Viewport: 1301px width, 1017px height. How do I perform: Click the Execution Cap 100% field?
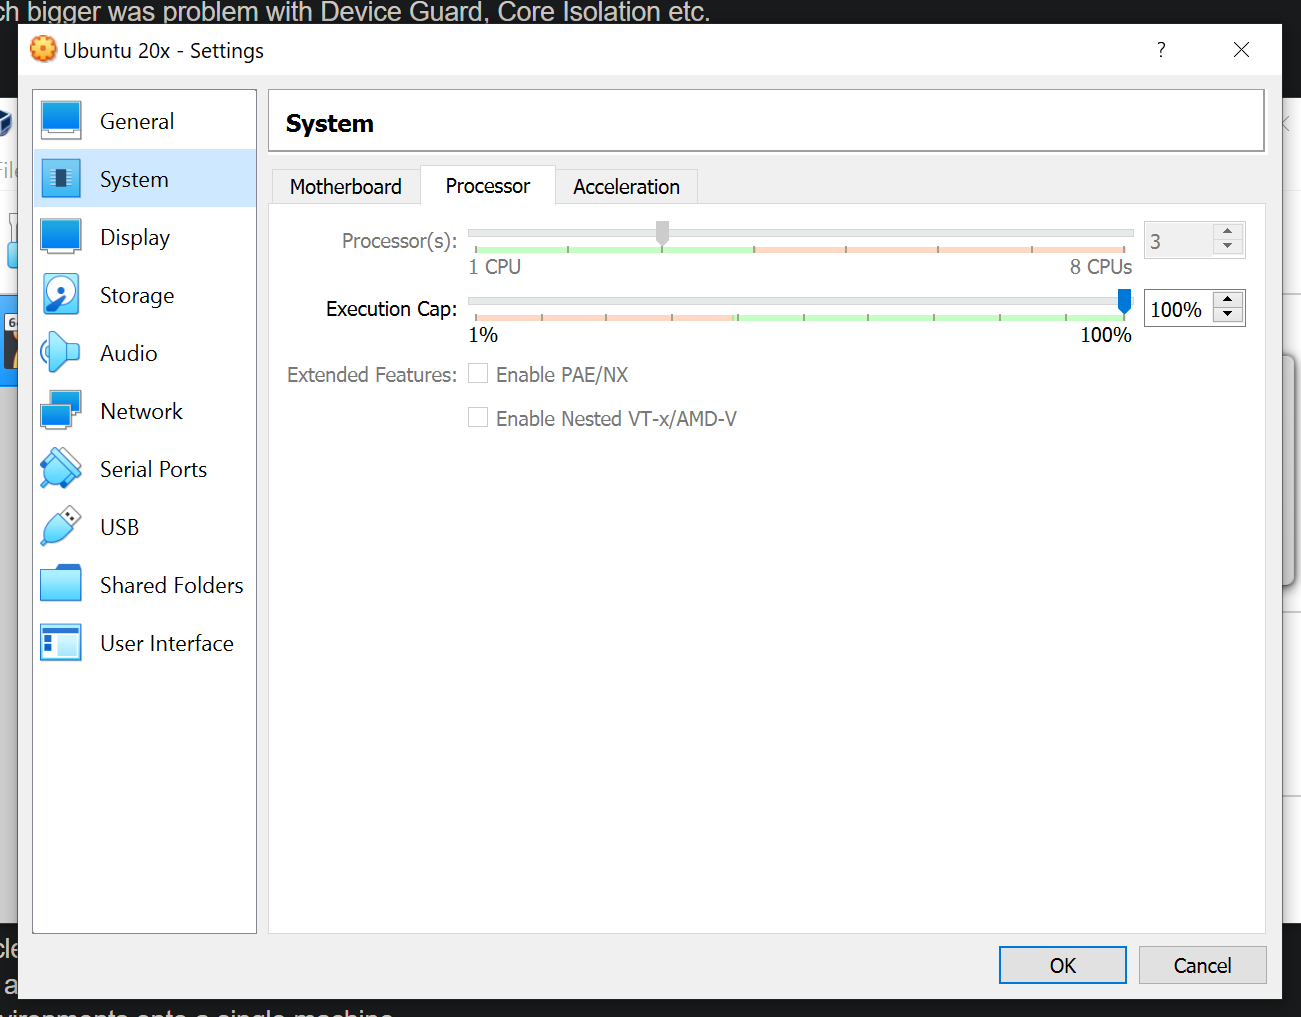pyautogui.click(x=1179, y=309)
